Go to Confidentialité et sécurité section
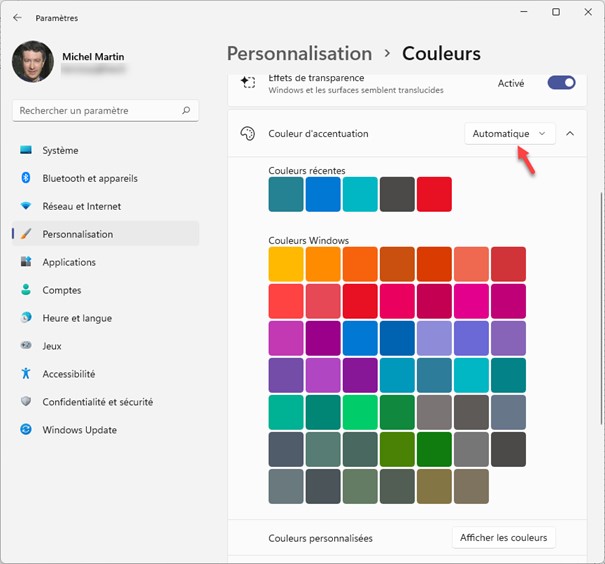Viewport: 605px width, 564px height. pyautogui.click(x=97, y=402)
